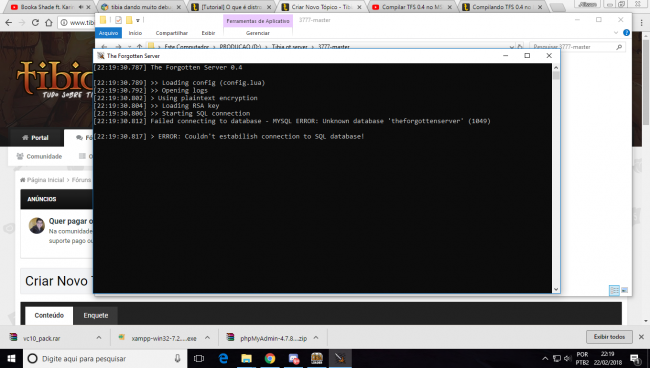Go to Chrome home page
The image size is (650, 368).
tap(49, 22)
